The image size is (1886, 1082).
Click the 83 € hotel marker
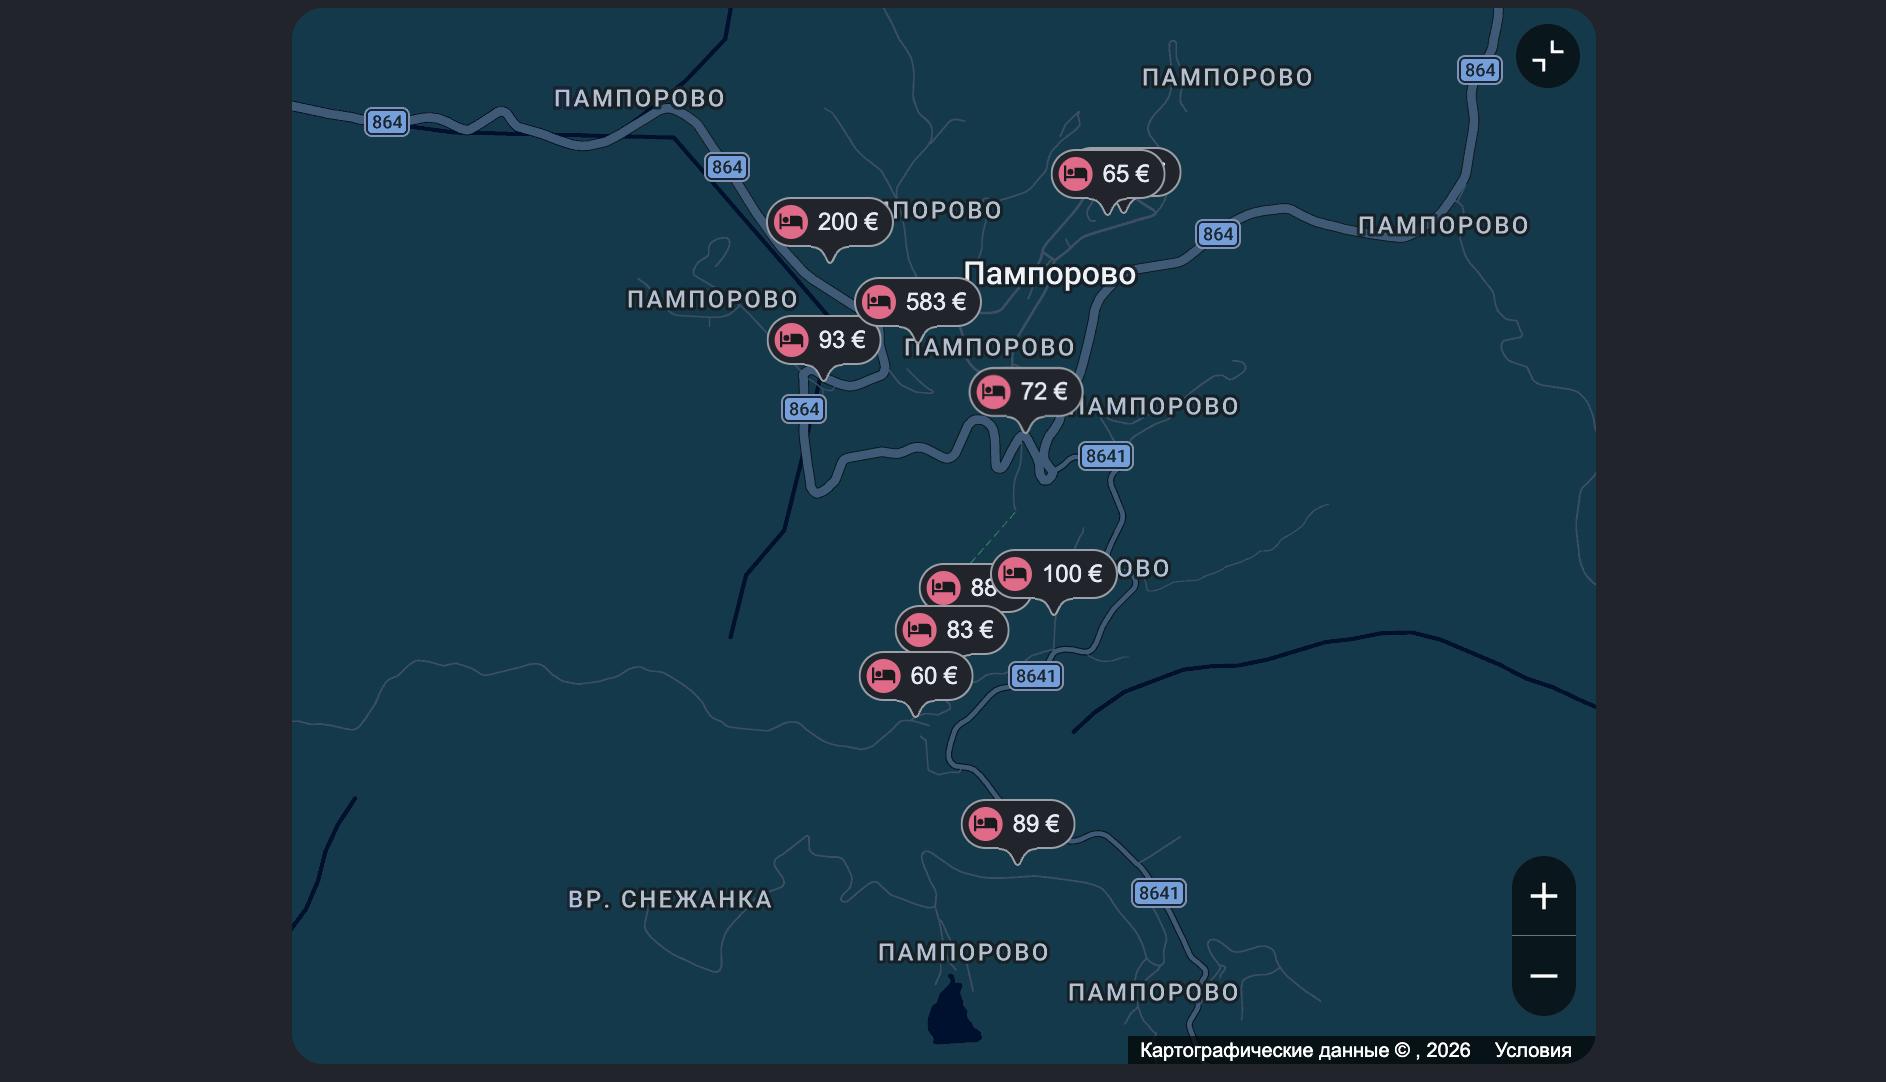tap(952, 630)
